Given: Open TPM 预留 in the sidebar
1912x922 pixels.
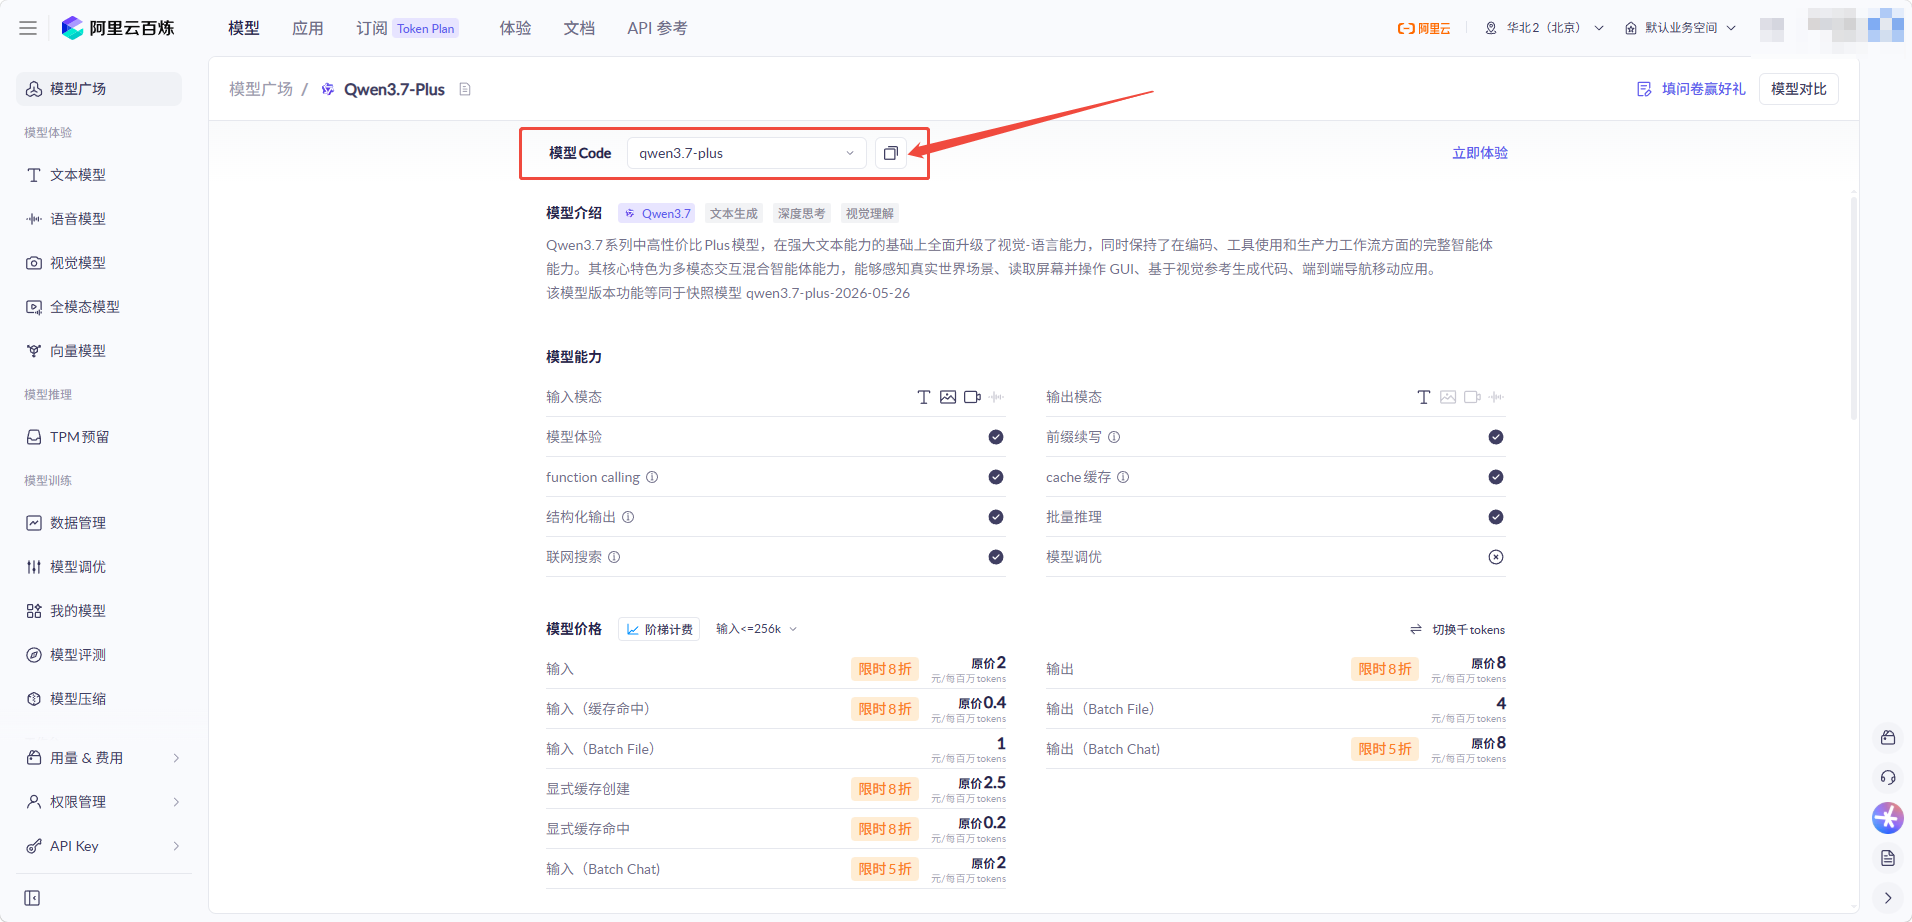Looking at the screenshot, I should point(100,437).
